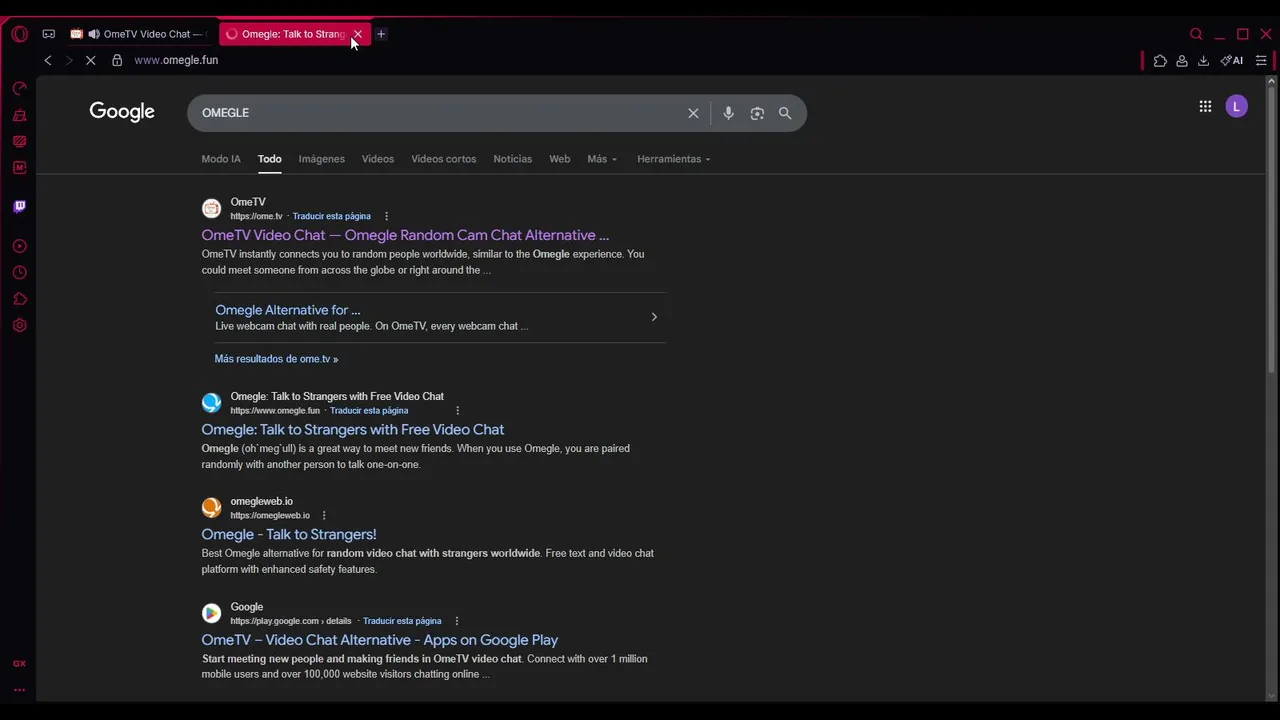
Task: Switch to Videos cortos results tab
Action: coord(443,159)
